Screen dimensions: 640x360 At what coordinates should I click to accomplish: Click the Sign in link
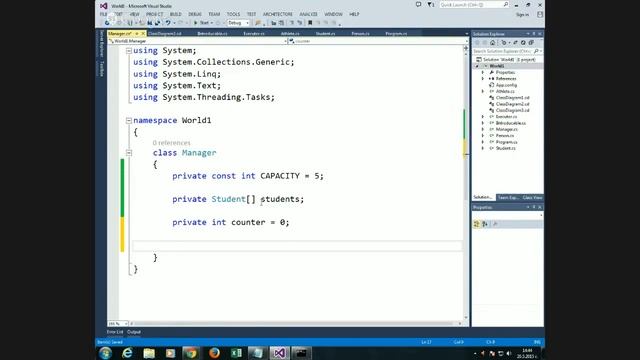tap(522, 15)
